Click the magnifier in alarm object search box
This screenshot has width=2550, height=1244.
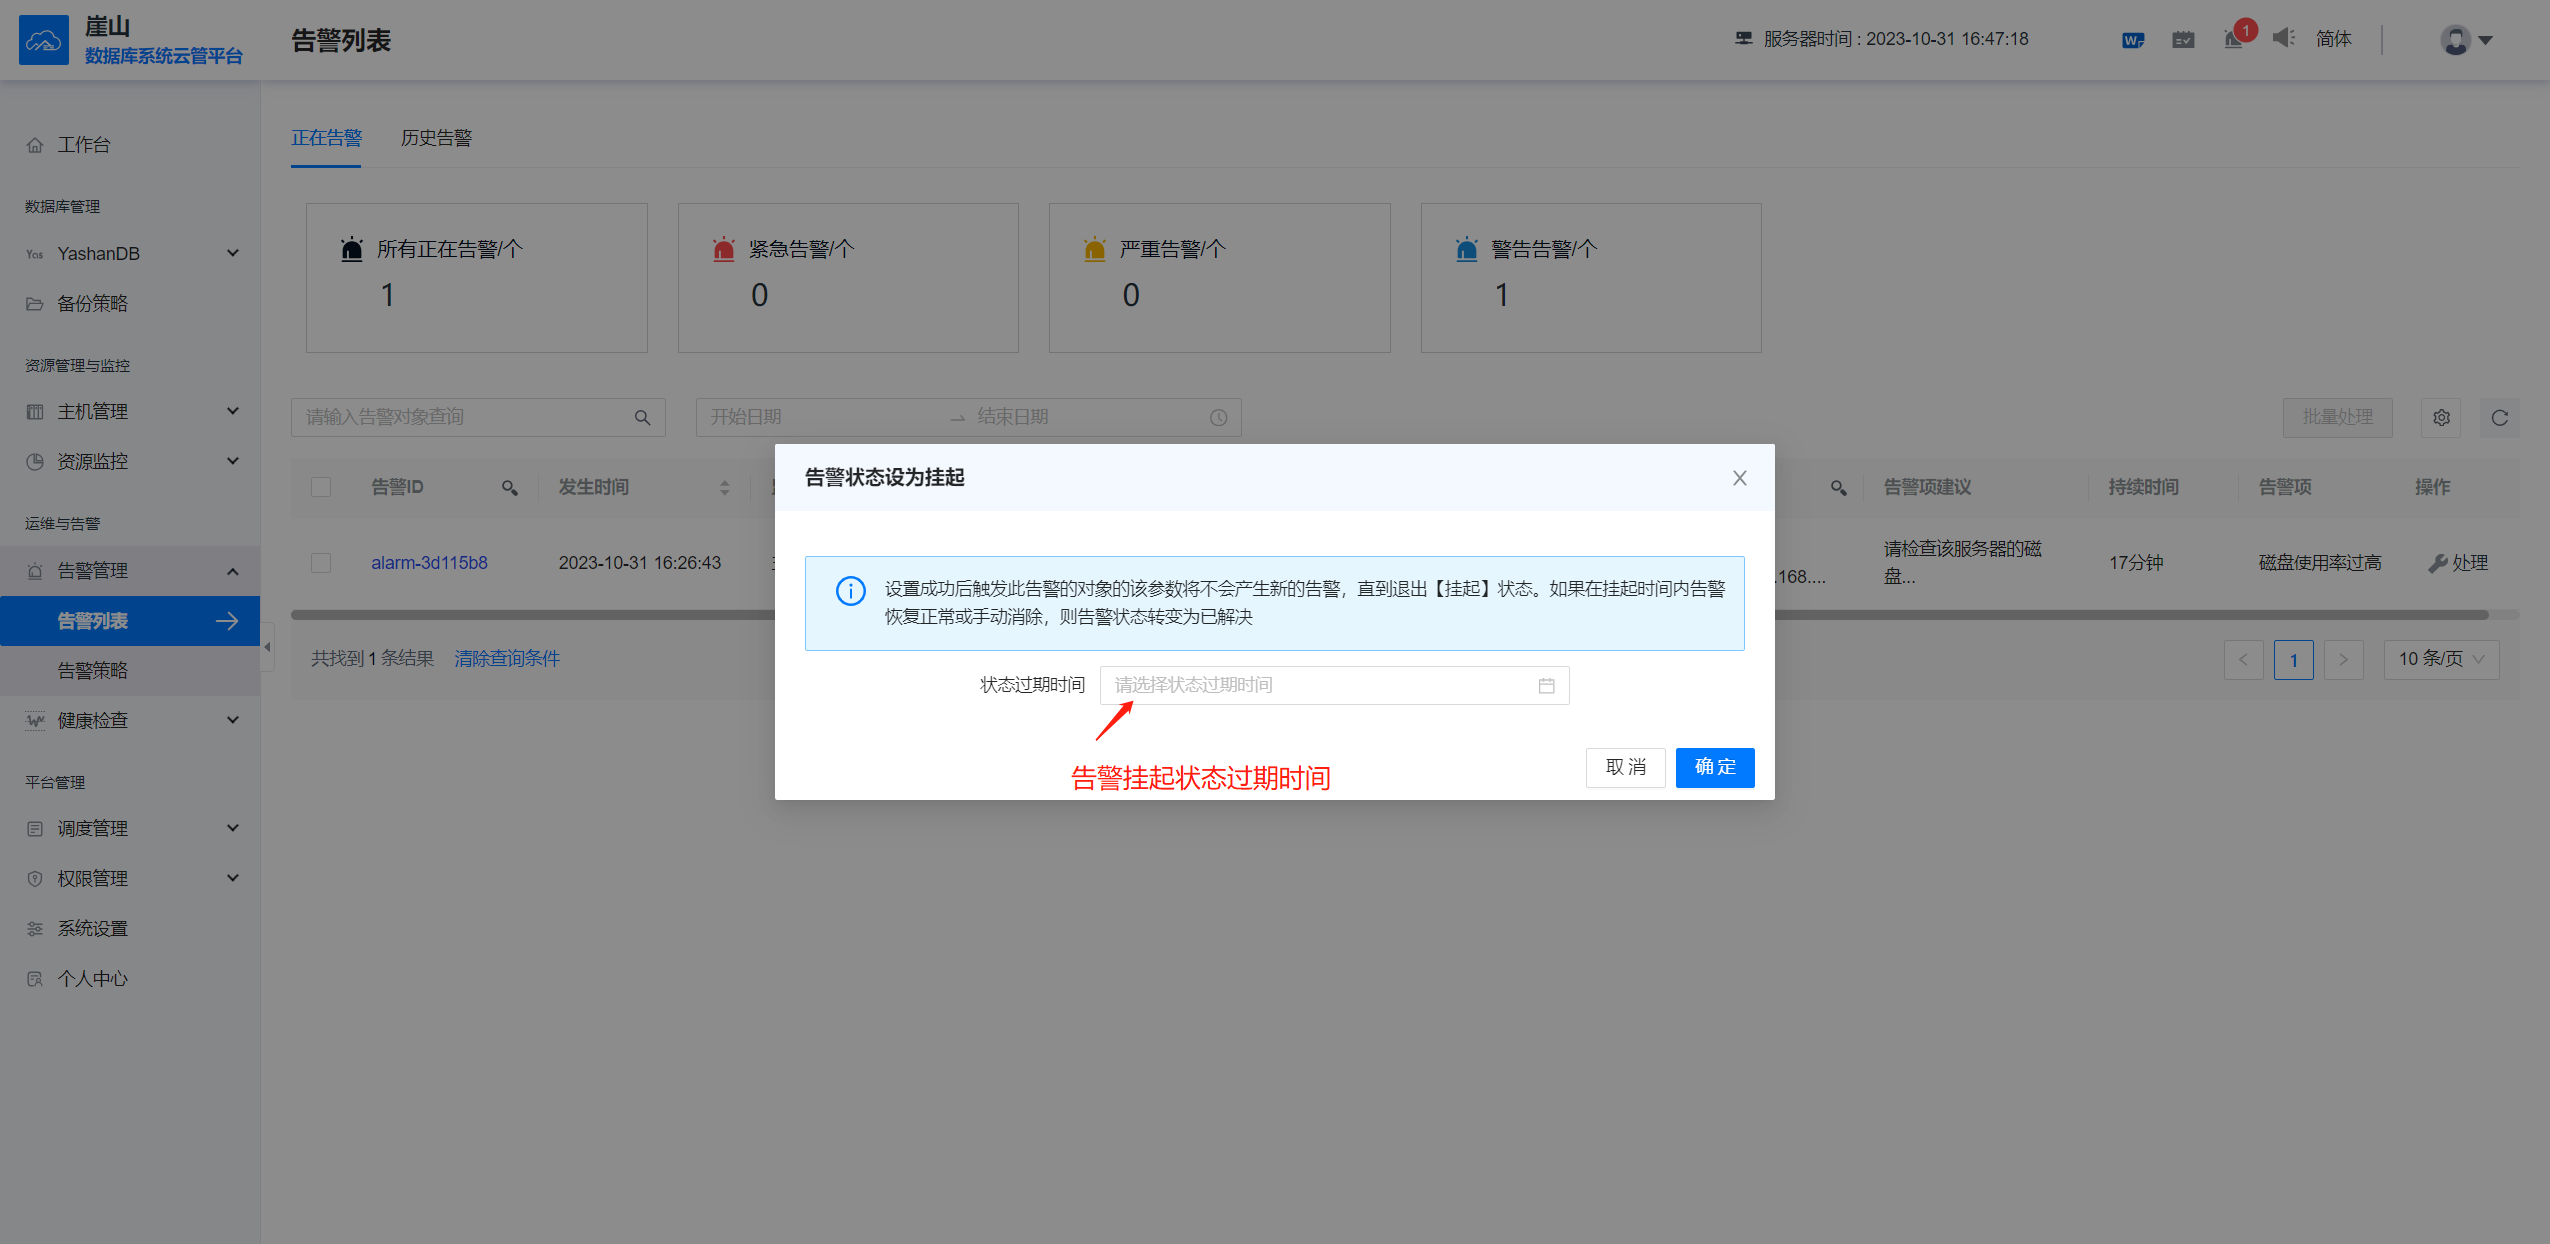tap(643, 417)
